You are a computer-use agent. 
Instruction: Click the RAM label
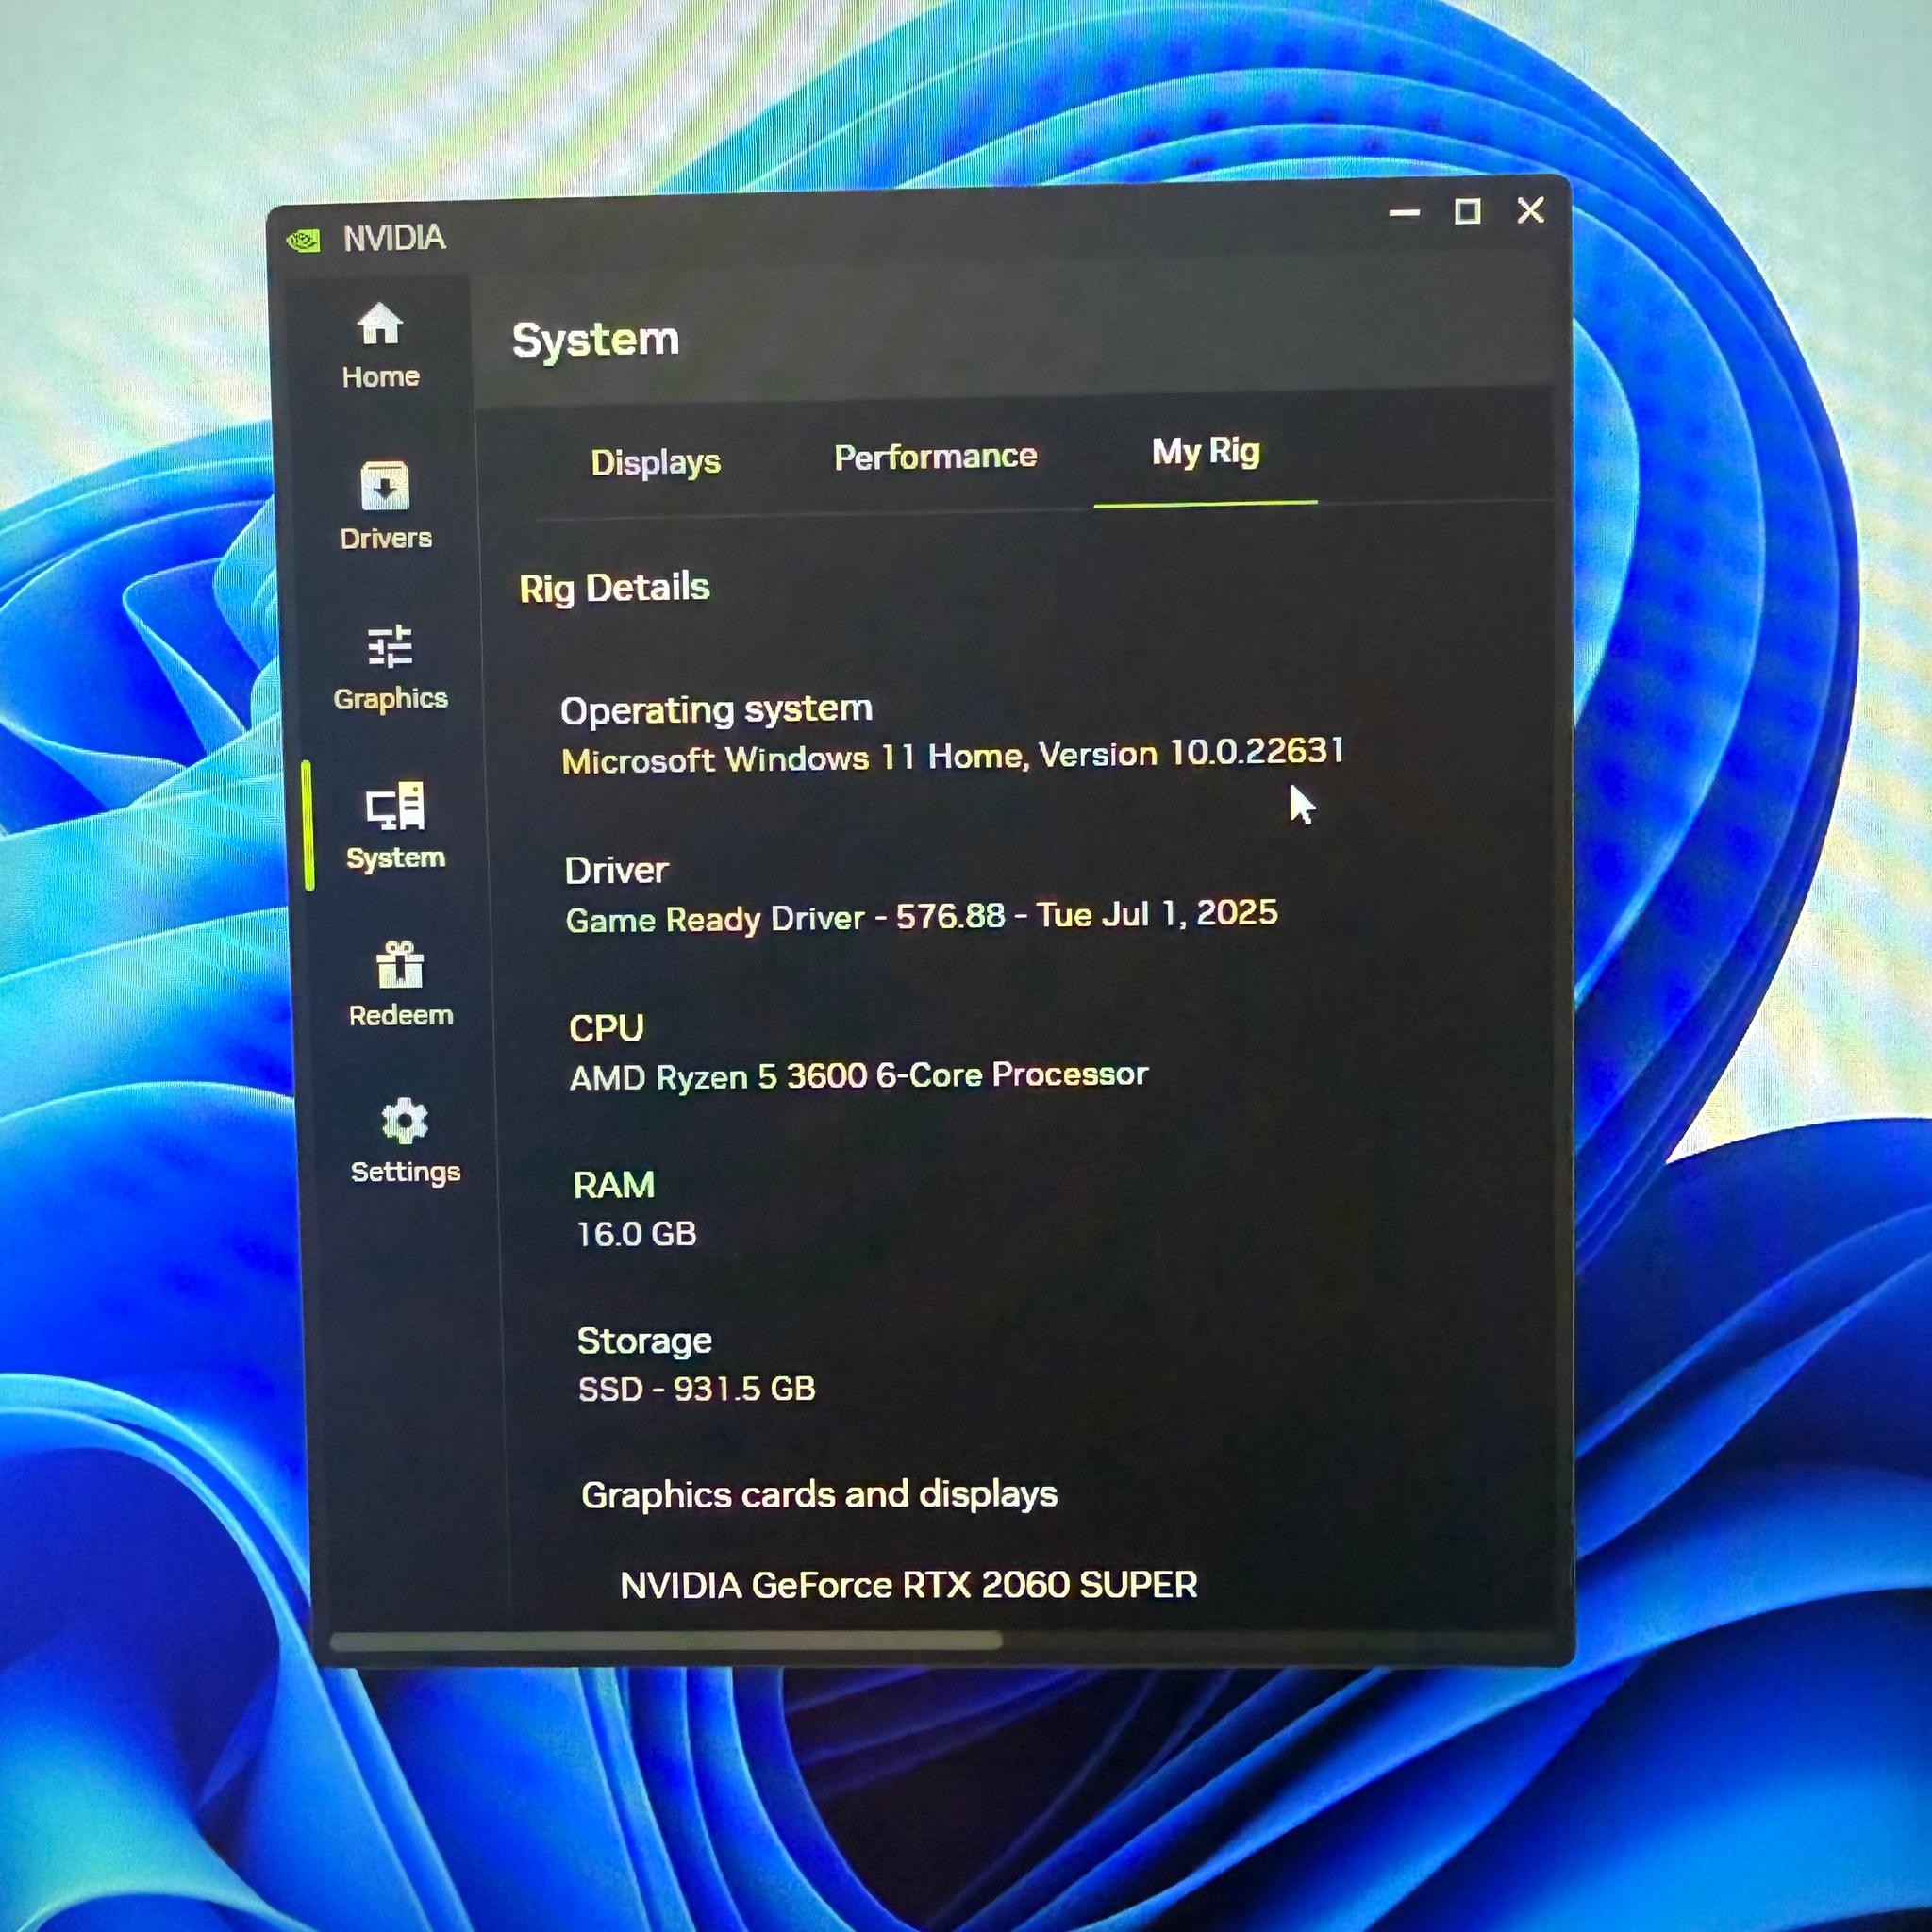613,1185
